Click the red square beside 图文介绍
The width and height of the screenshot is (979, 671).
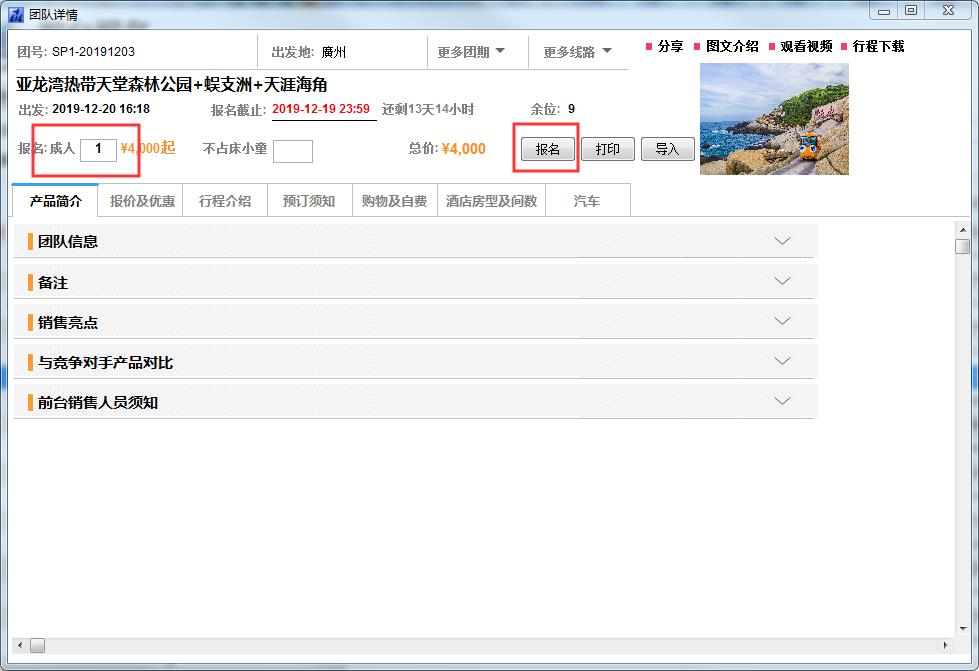pyautogui.click(x=697, y=47)
